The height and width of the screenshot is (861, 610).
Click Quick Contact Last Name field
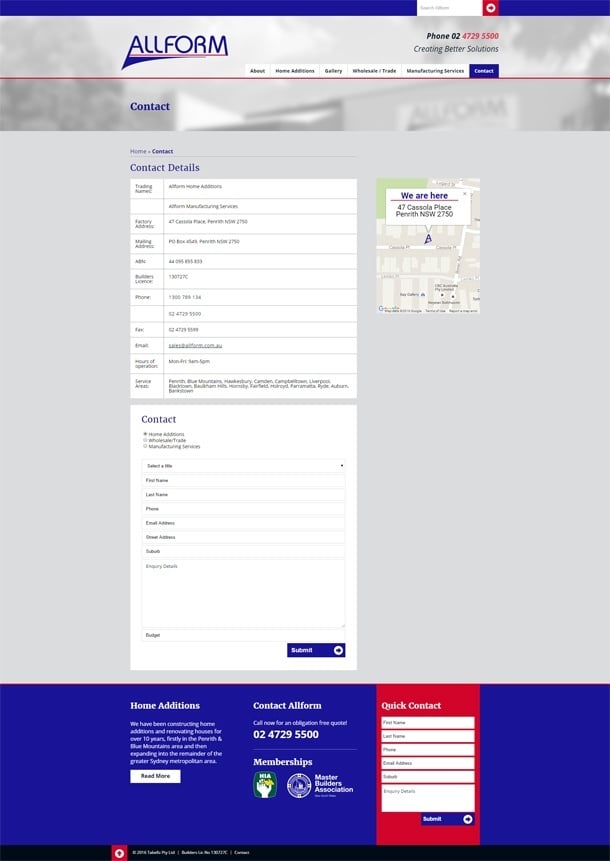428,736
